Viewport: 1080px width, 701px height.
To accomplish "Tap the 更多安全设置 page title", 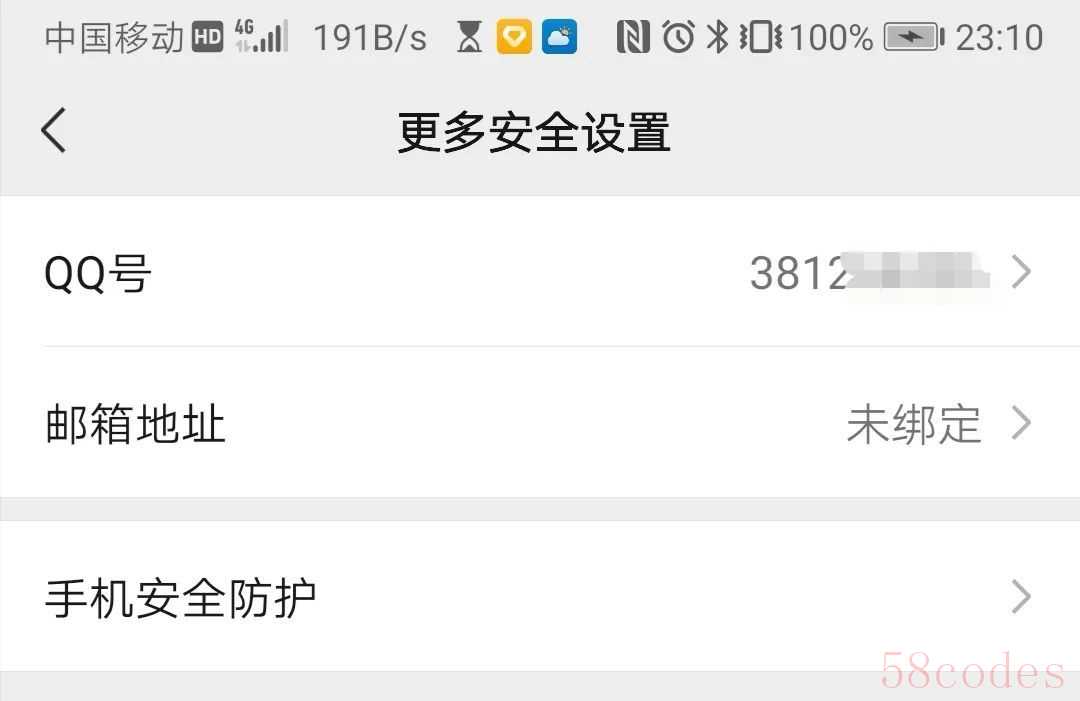I will 534,132.
